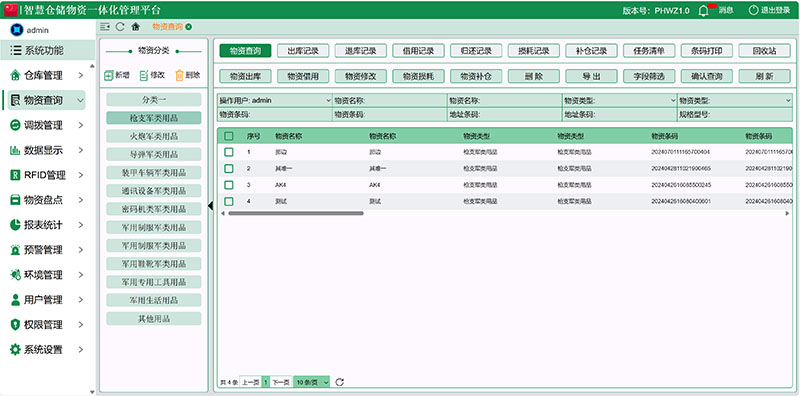This screenshot has height=396, width=800.
Task: Expand the 数据显示 menu chevron
Action: click(81, 151)
